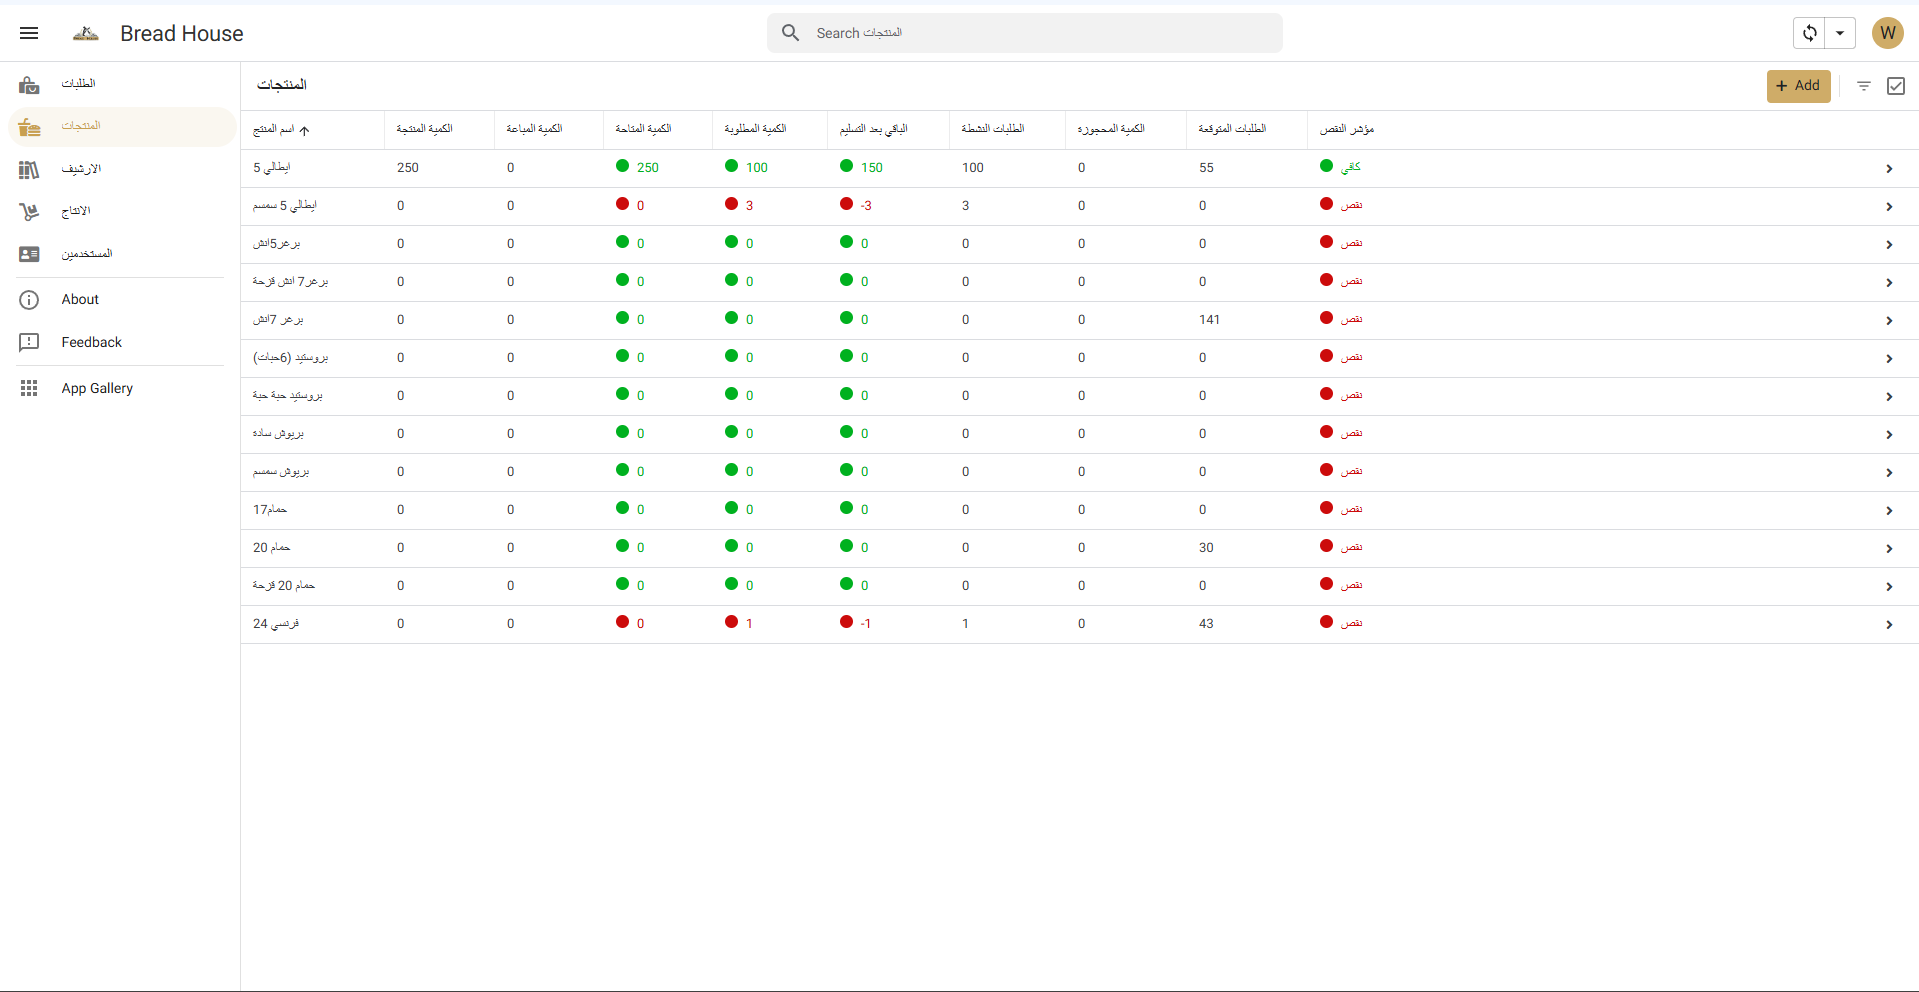Toggle multi-select checkbox icon in header
The height and width of the screenshot is (992, 1919).
point(1895,86)
